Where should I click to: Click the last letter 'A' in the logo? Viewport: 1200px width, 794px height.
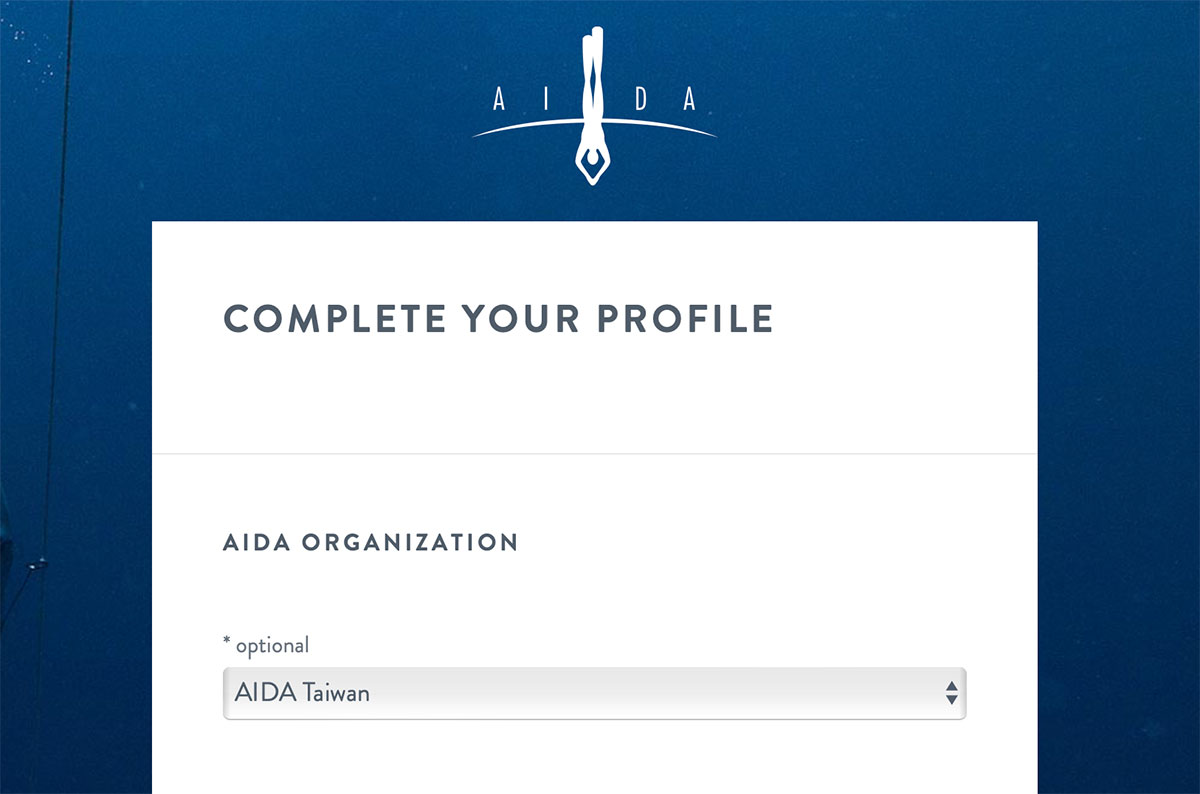click(688, 100)
